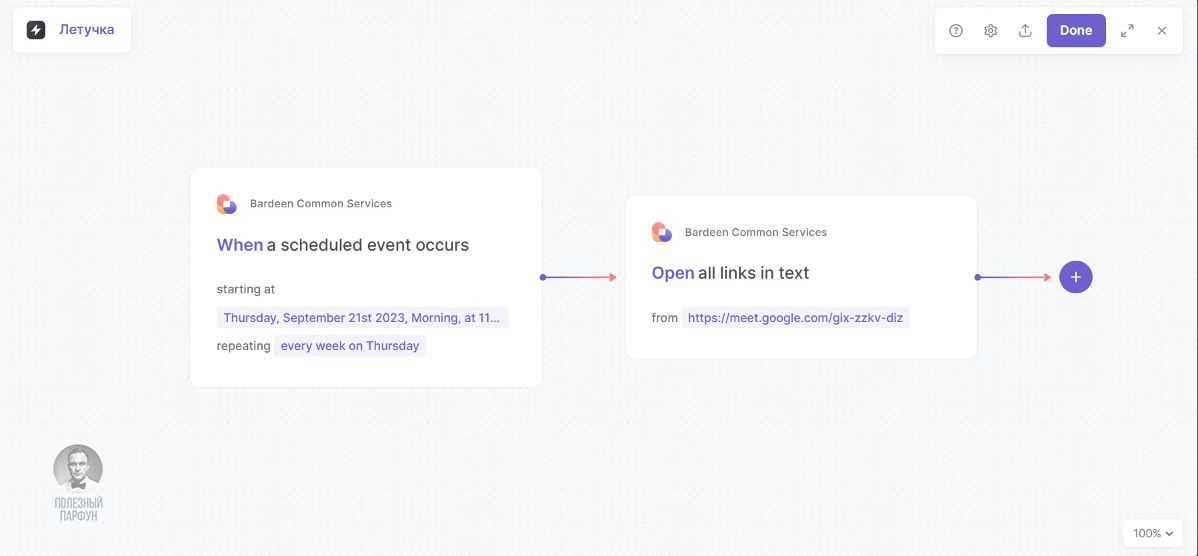The image size is (1198, 556).
Task: Click Bardeen logo in Open links card
Action: pos(662,232)
